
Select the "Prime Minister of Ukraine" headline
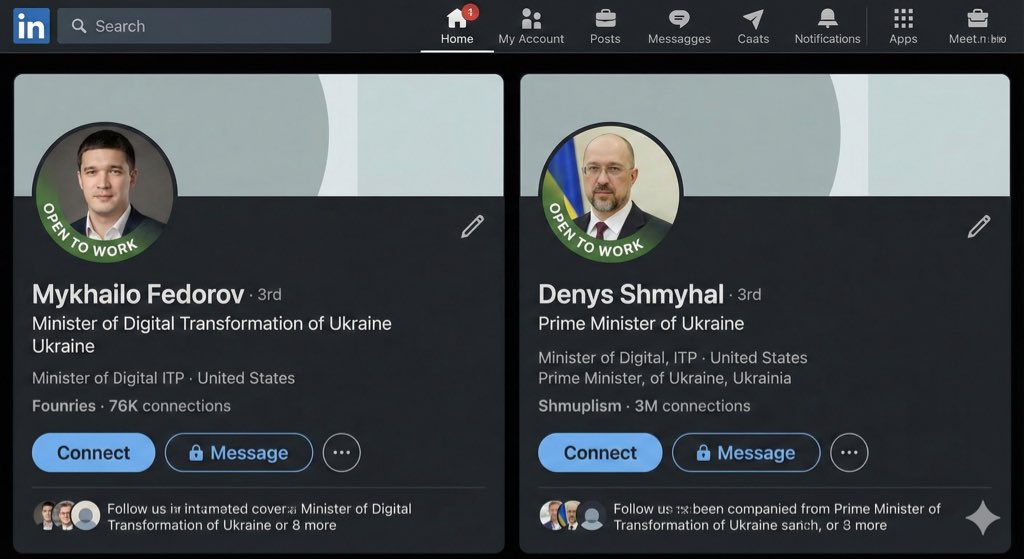pyautogui.click(x=641, y=324)
